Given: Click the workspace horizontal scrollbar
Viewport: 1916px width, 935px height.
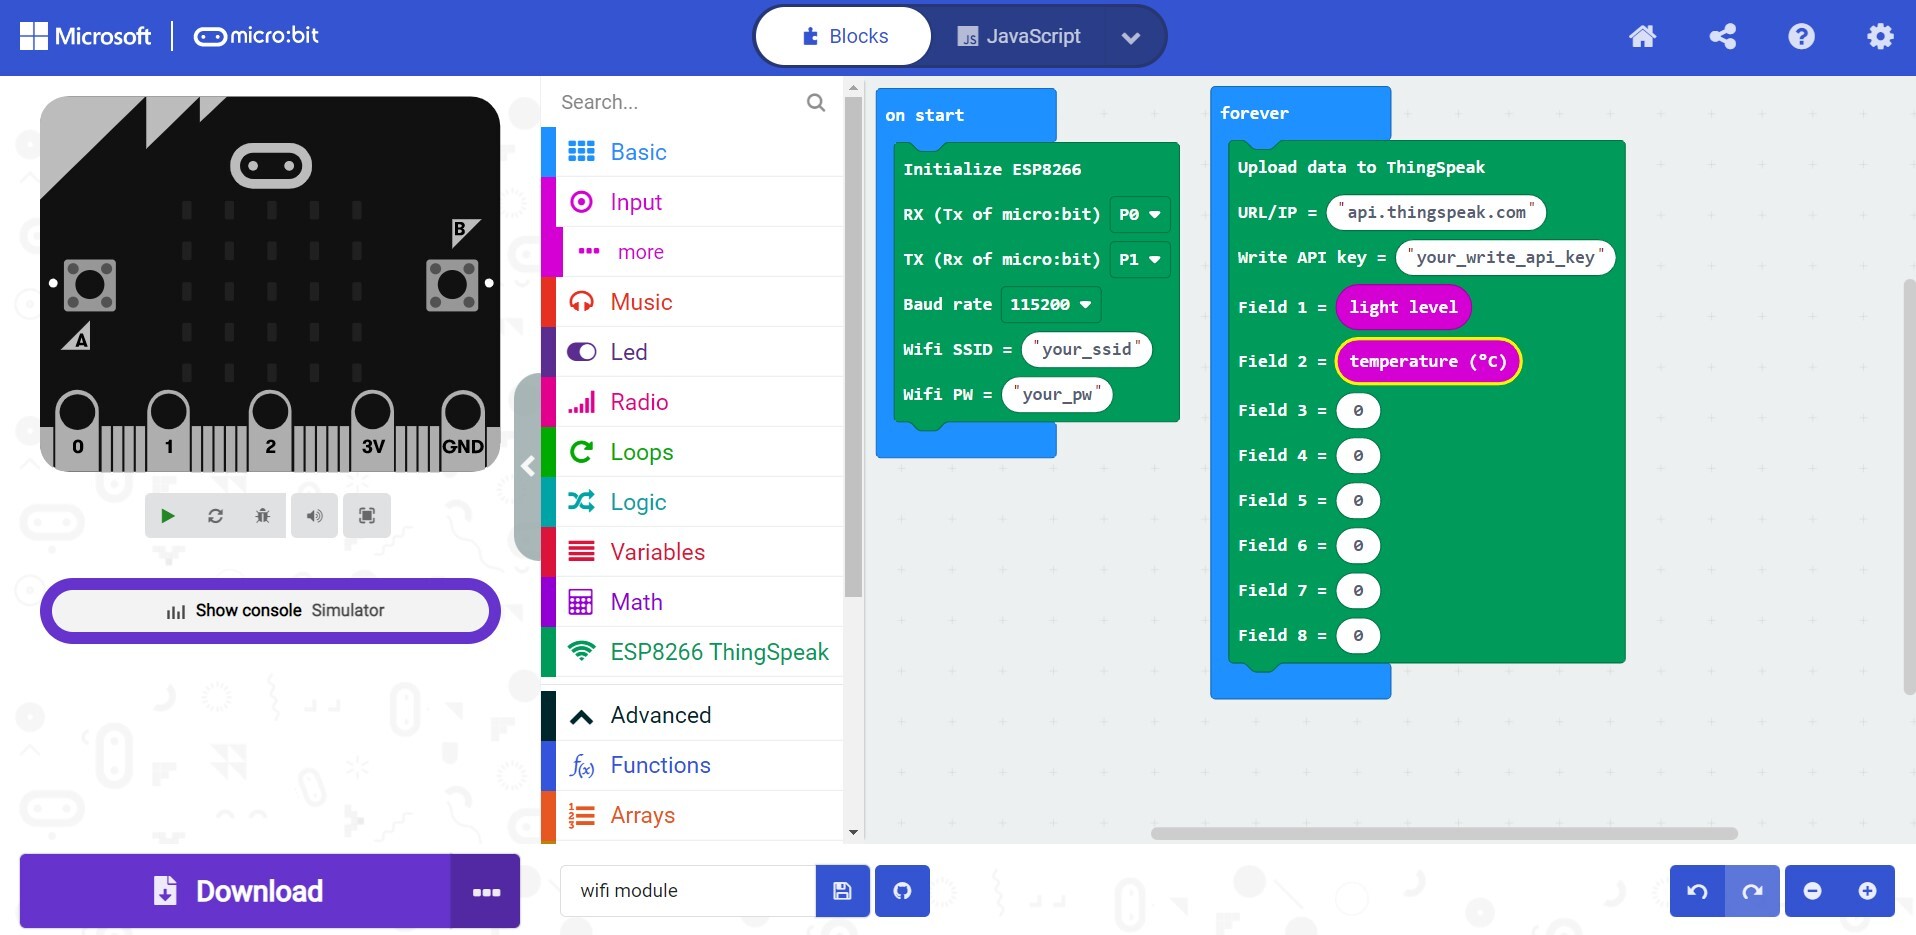Looking at the screenshot, I should (x=1444, y=833).
